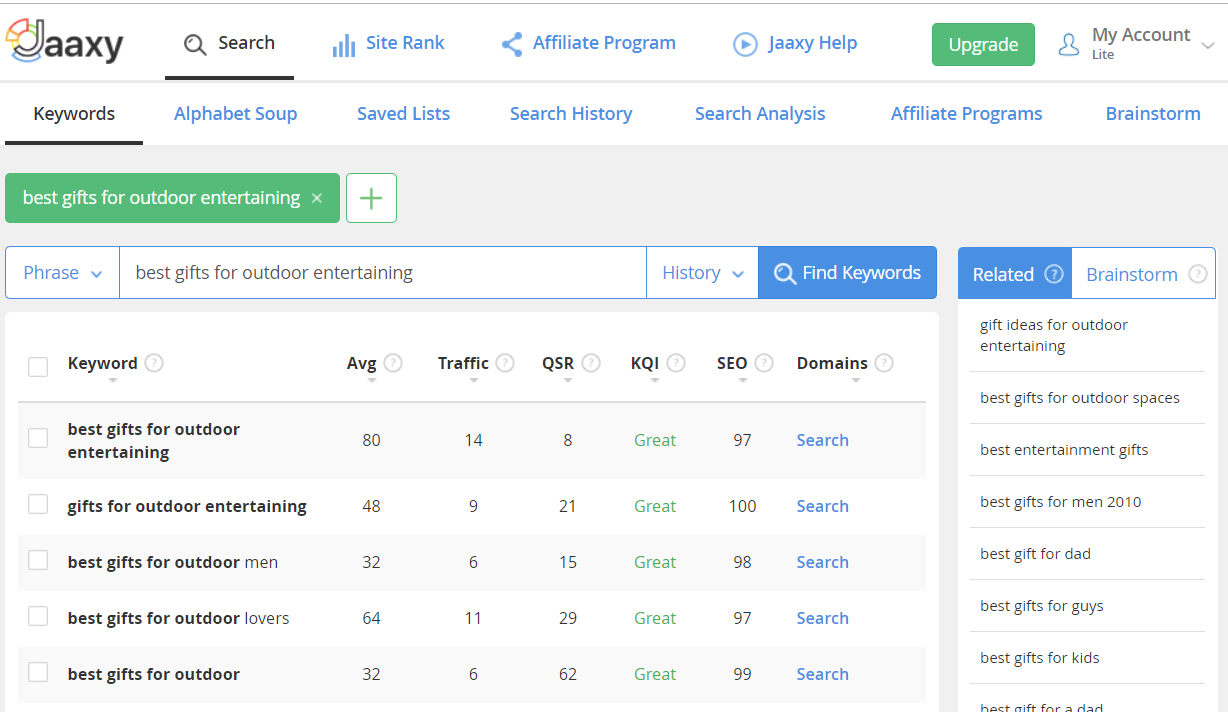The width and height of the screenshot is (1228, 712).
Task: Click the magnifier icon beside Search in the top navigation
Action: pyautogui.click(x=195, y=45)
